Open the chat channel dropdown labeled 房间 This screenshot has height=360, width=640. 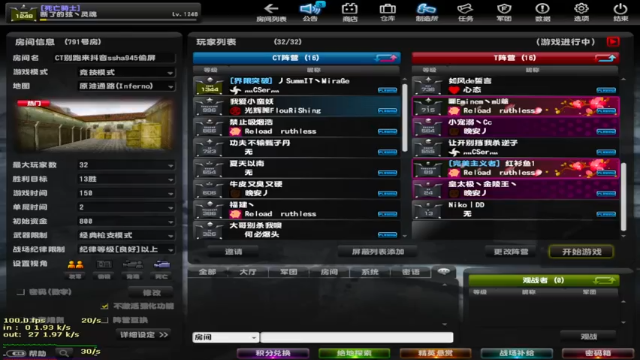tap(225, 337)
